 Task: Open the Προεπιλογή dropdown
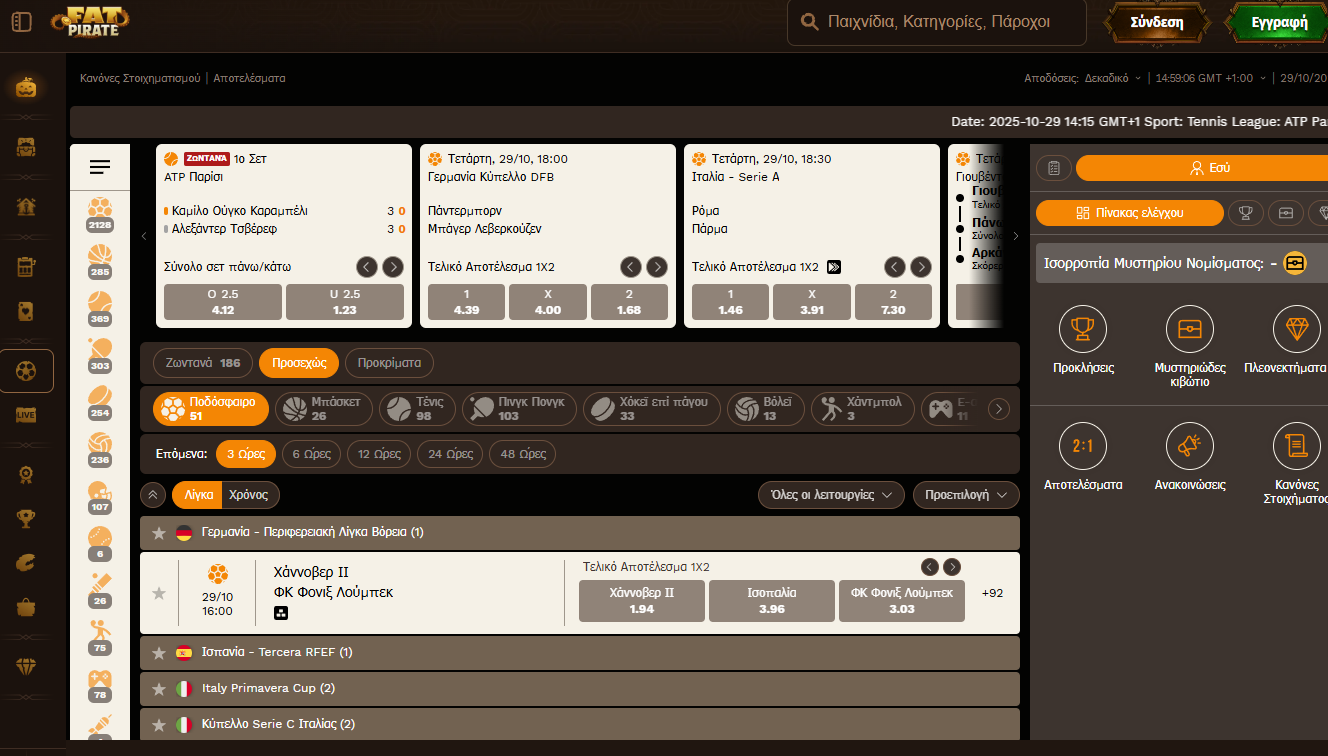pos(965,495)
